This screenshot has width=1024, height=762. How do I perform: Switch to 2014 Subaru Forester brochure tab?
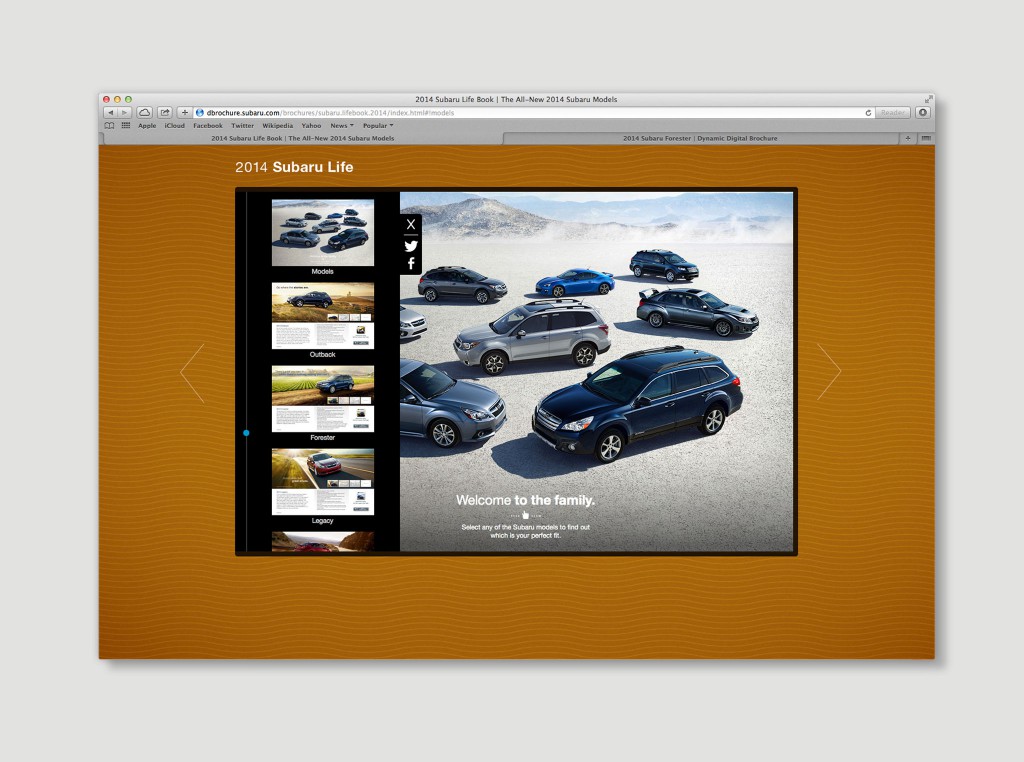coord(700,138)
